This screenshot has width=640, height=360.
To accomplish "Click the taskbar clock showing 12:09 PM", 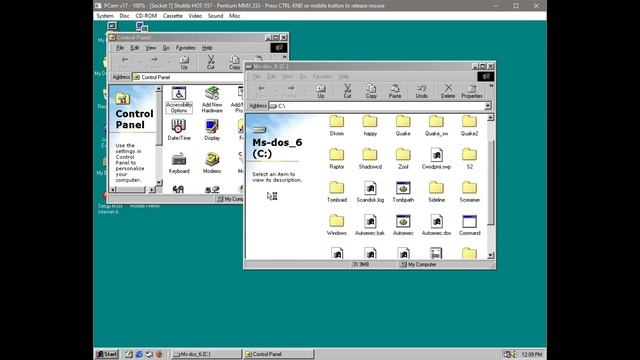I will point(531,354).
